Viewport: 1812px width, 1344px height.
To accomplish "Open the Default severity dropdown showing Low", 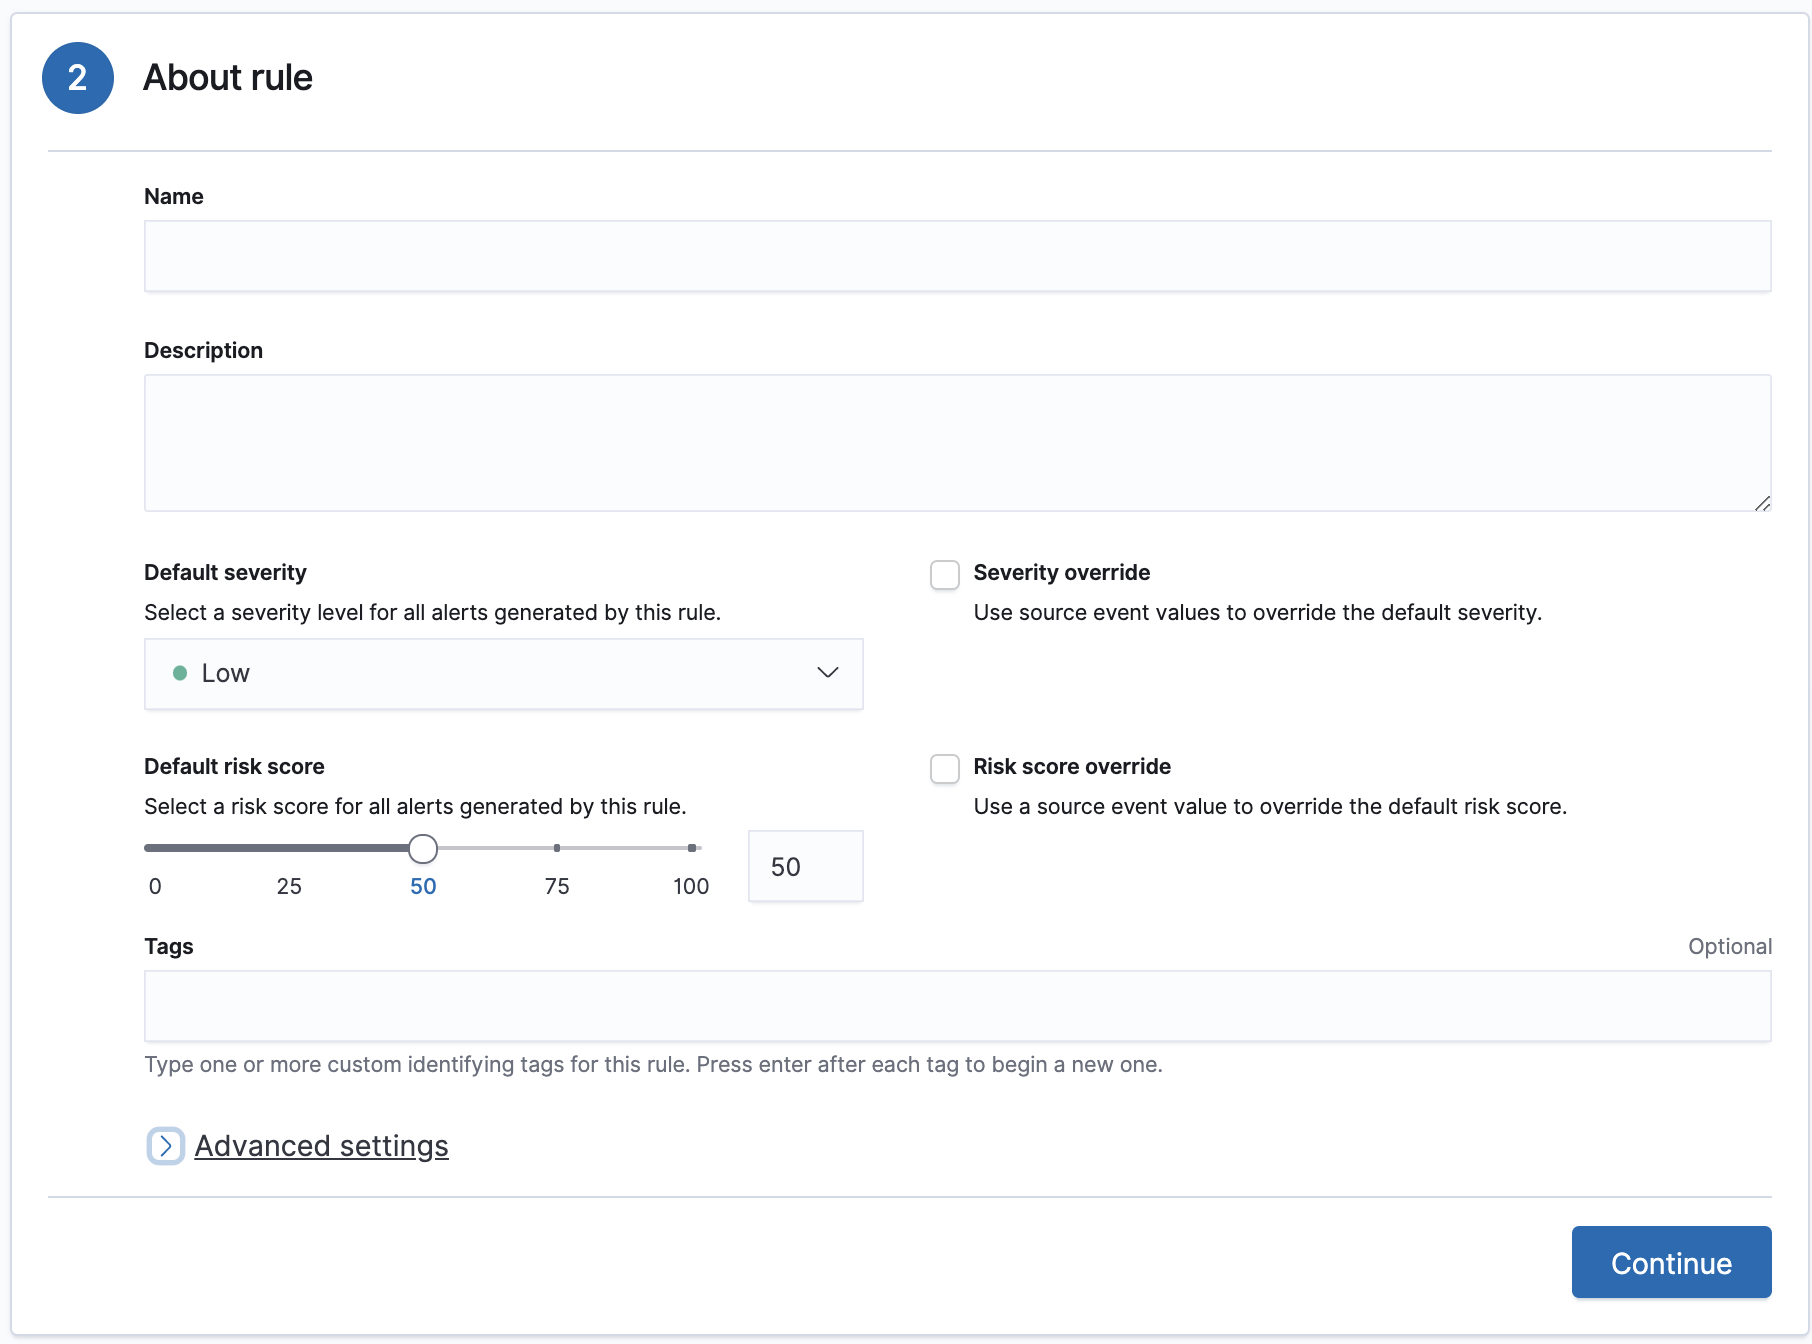I will (503, 673).
